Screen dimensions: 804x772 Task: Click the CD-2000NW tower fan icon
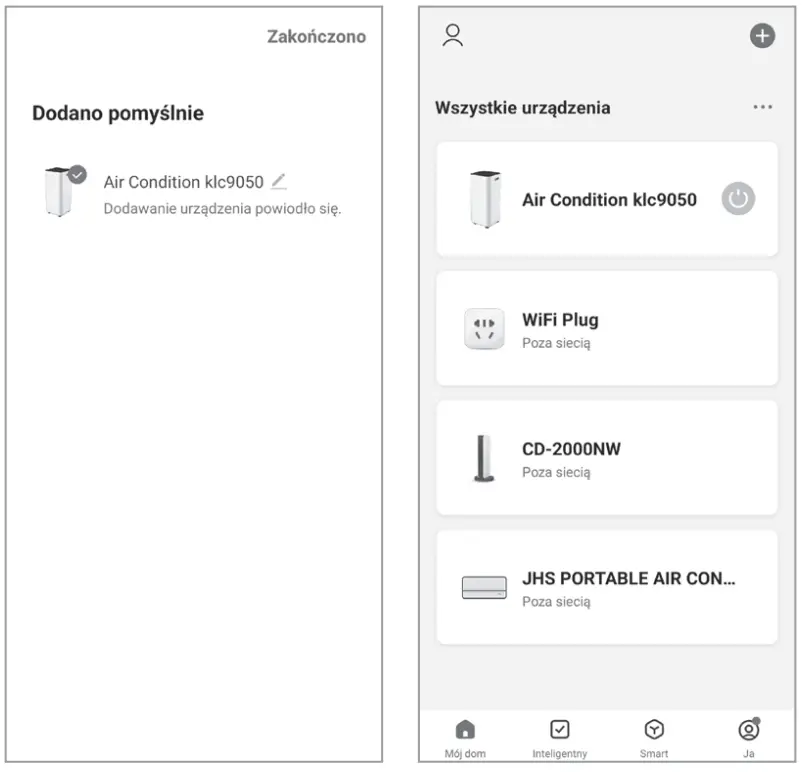484,459
